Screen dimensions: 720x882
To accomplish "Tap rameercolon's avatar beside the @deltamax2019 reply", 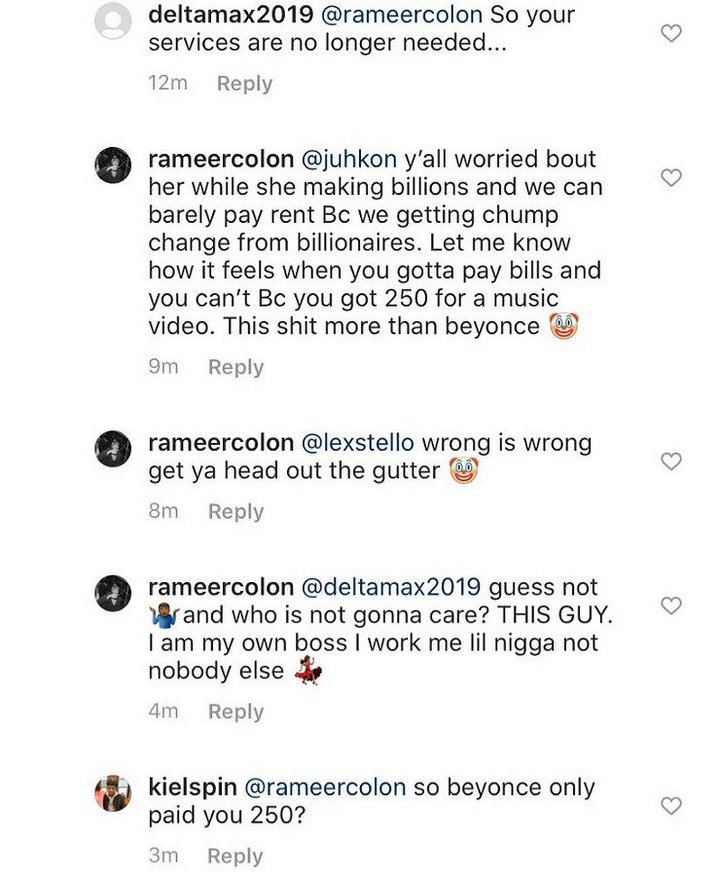I will [x=113, y=593].
